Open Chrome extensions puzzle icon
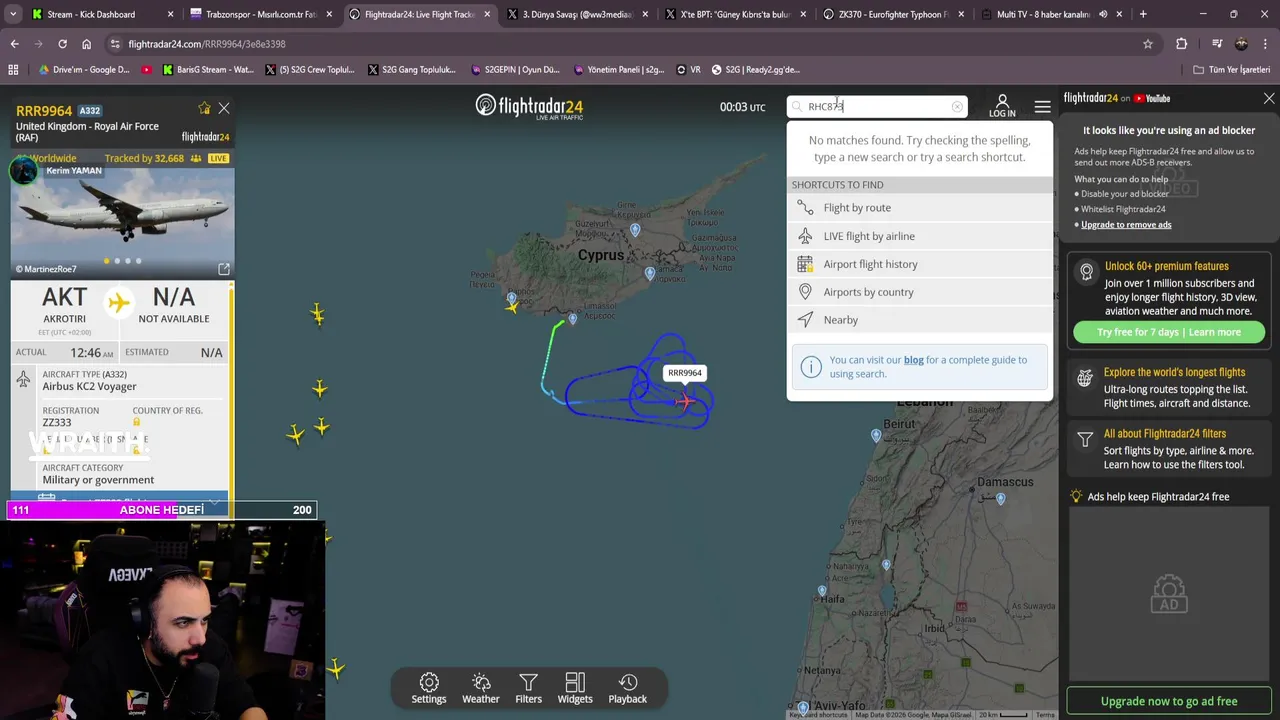Image resolution: width=1280 pixels, height=720 pixels. (1181, 44)
